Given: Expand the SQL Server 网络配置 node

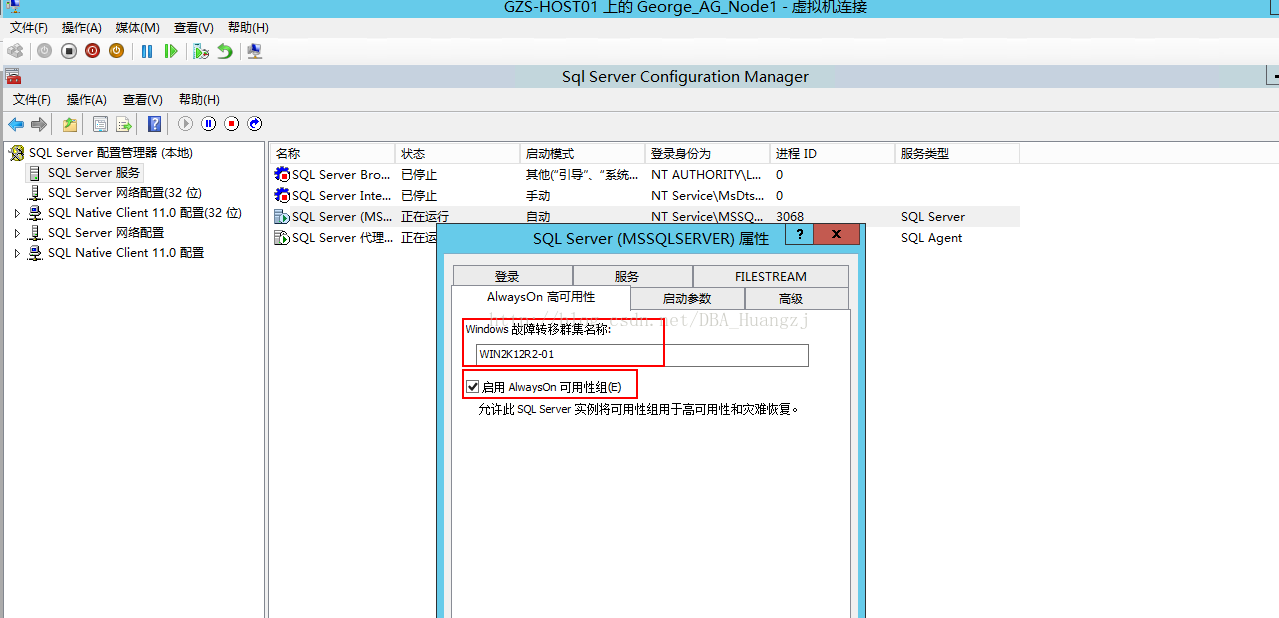Looking at the screenshot, I should 17,233.
